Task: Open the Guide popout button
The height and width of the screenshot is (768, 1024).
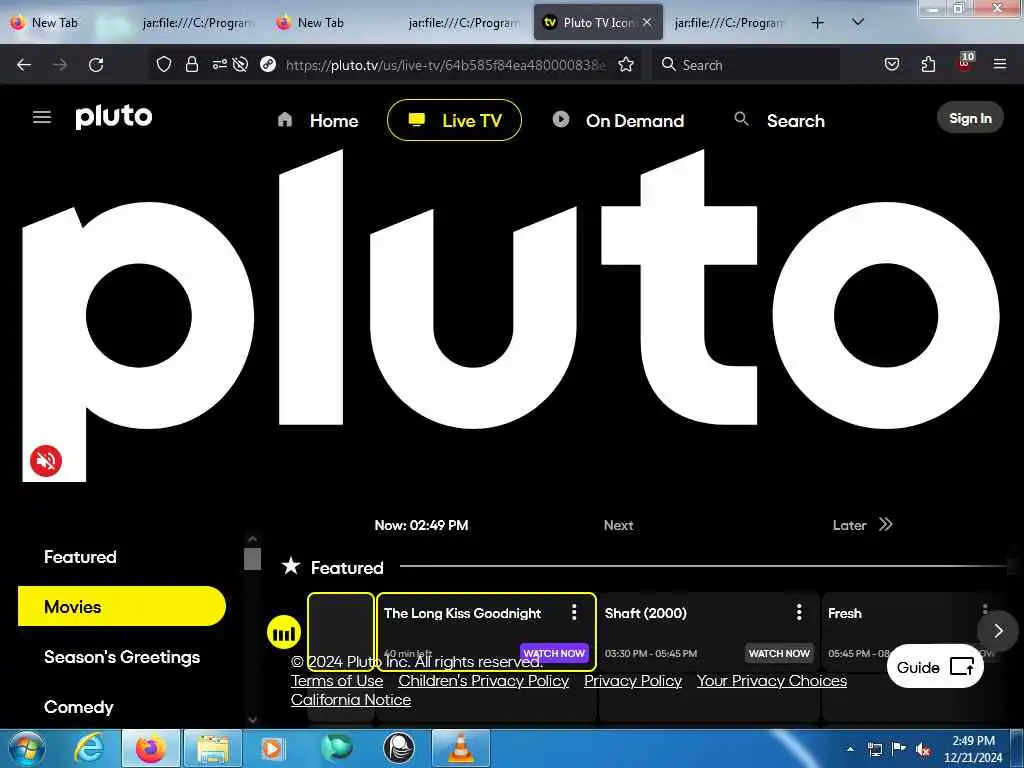Action: 935,667
